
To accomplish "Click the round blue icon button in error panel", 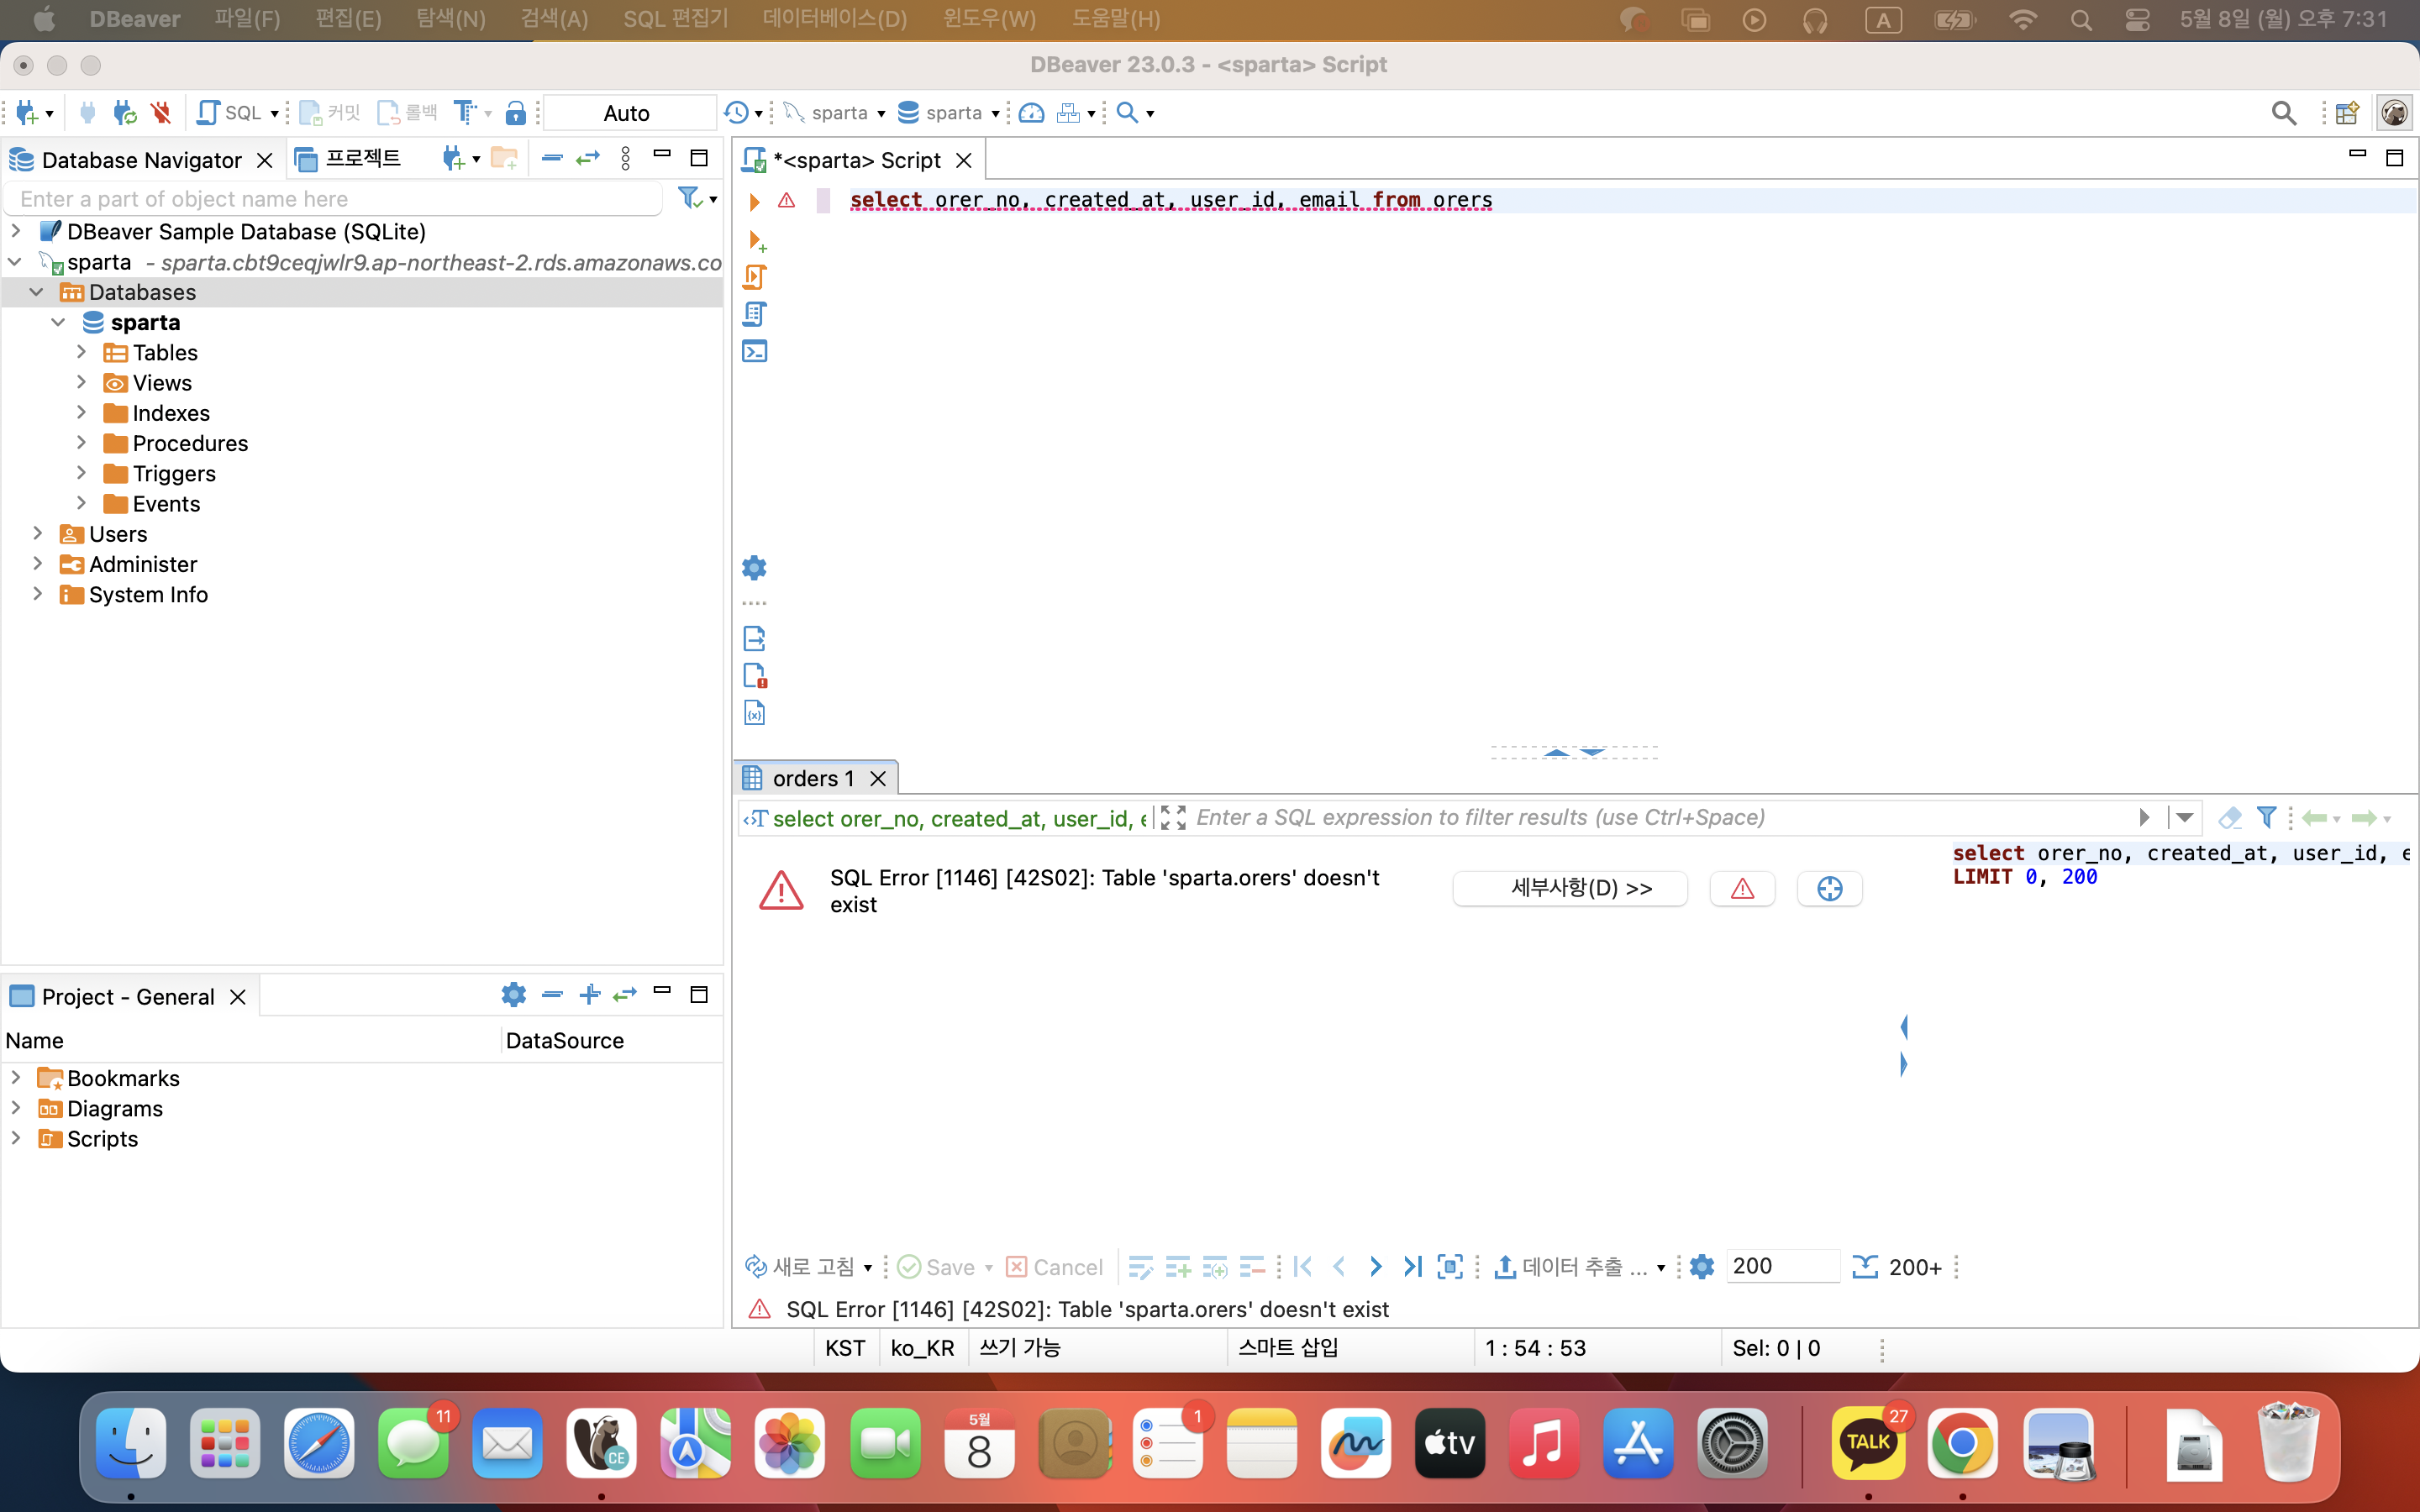I will 1830,889.
